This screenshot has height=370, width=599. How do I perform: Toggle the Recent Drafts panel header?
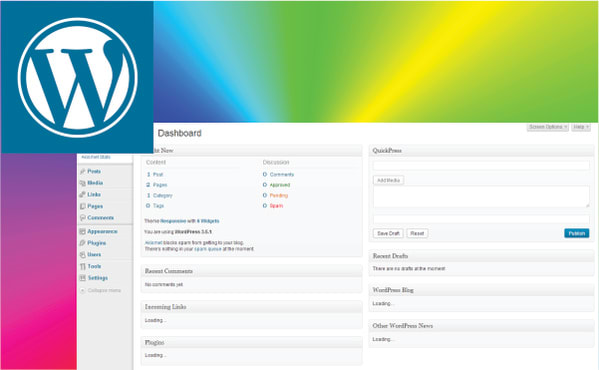click(481, 256)
